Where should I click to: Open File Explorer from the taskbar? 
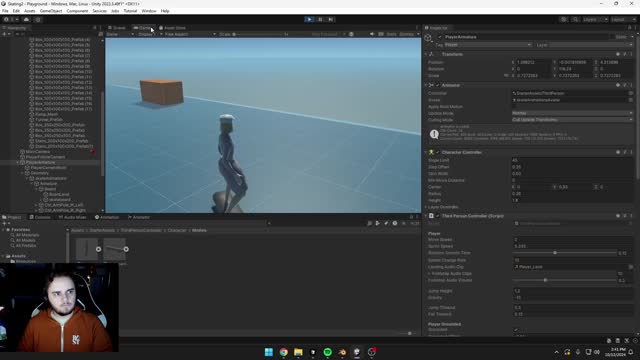point(298,352)
